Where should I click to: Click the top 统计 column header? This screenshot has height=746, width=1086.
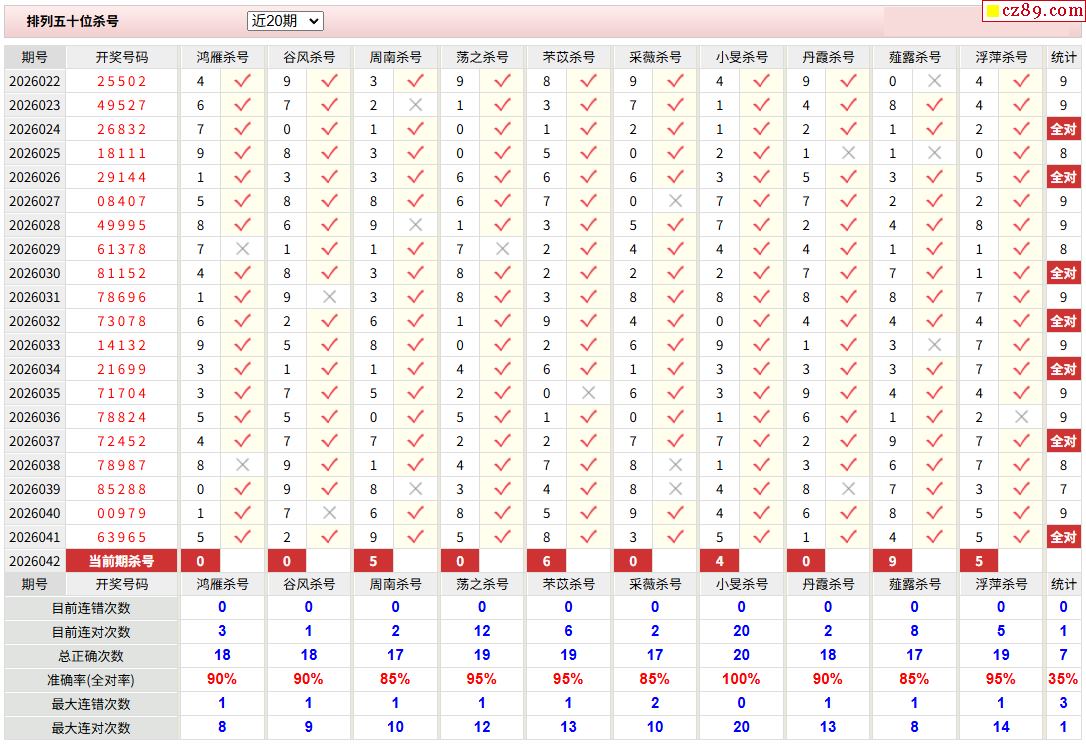(1063, 57)
